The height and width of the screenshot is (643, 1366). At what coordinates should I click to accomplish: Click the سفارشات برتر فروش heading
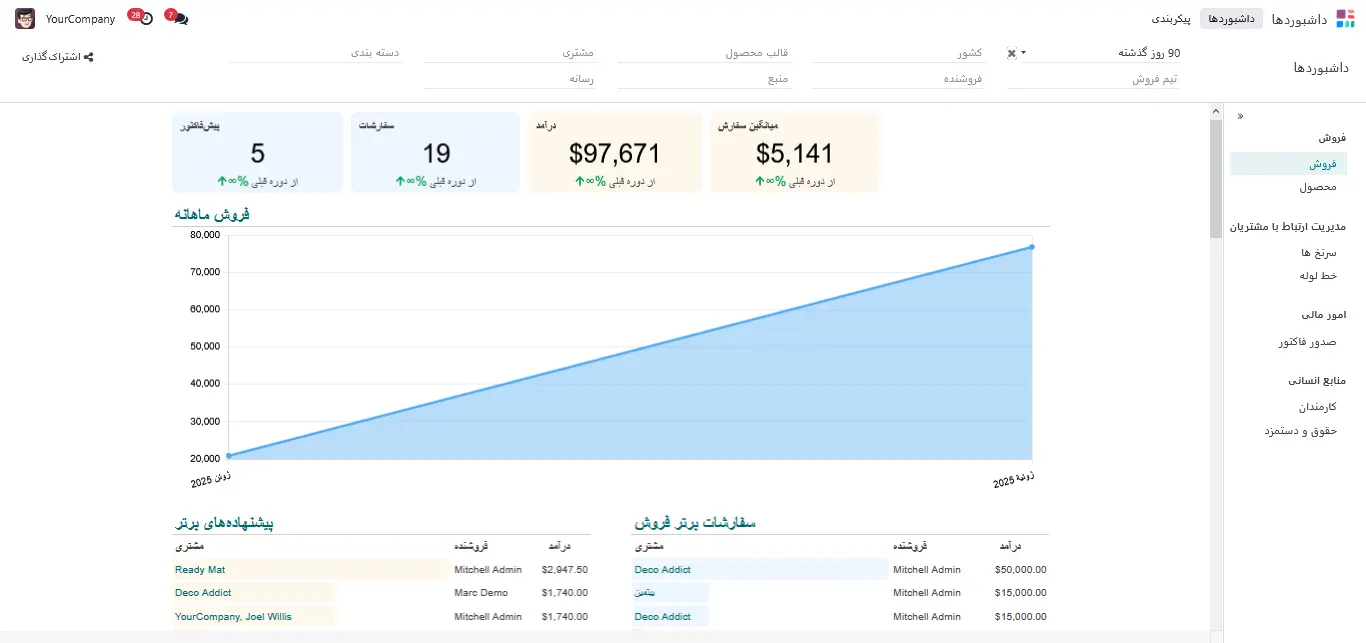pos(695,523)
